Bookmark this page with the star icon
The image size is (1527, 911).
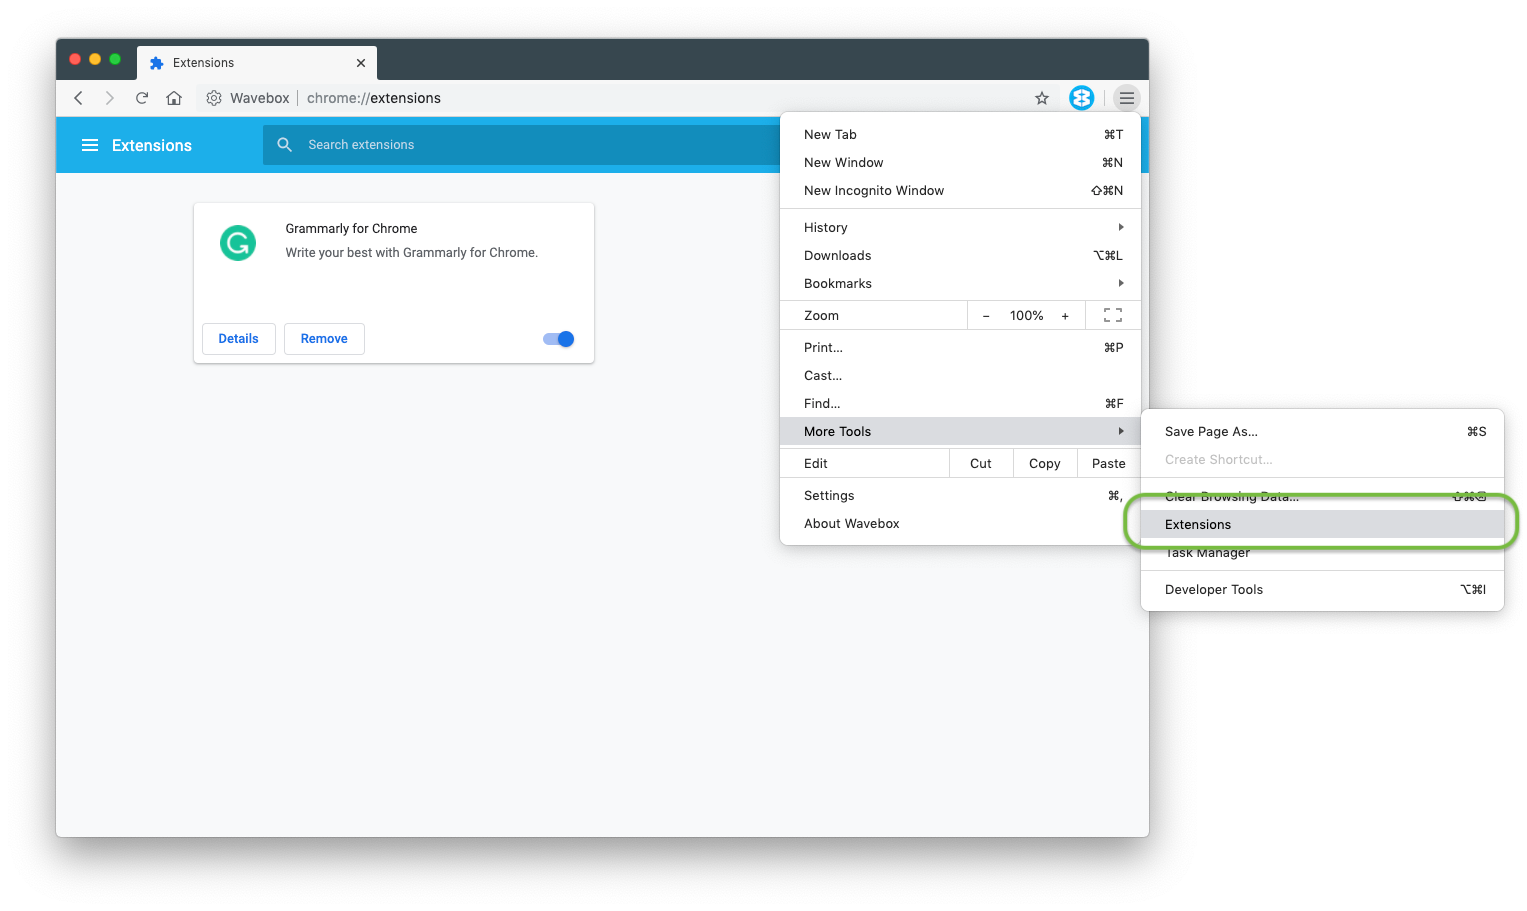[1042, 98]
